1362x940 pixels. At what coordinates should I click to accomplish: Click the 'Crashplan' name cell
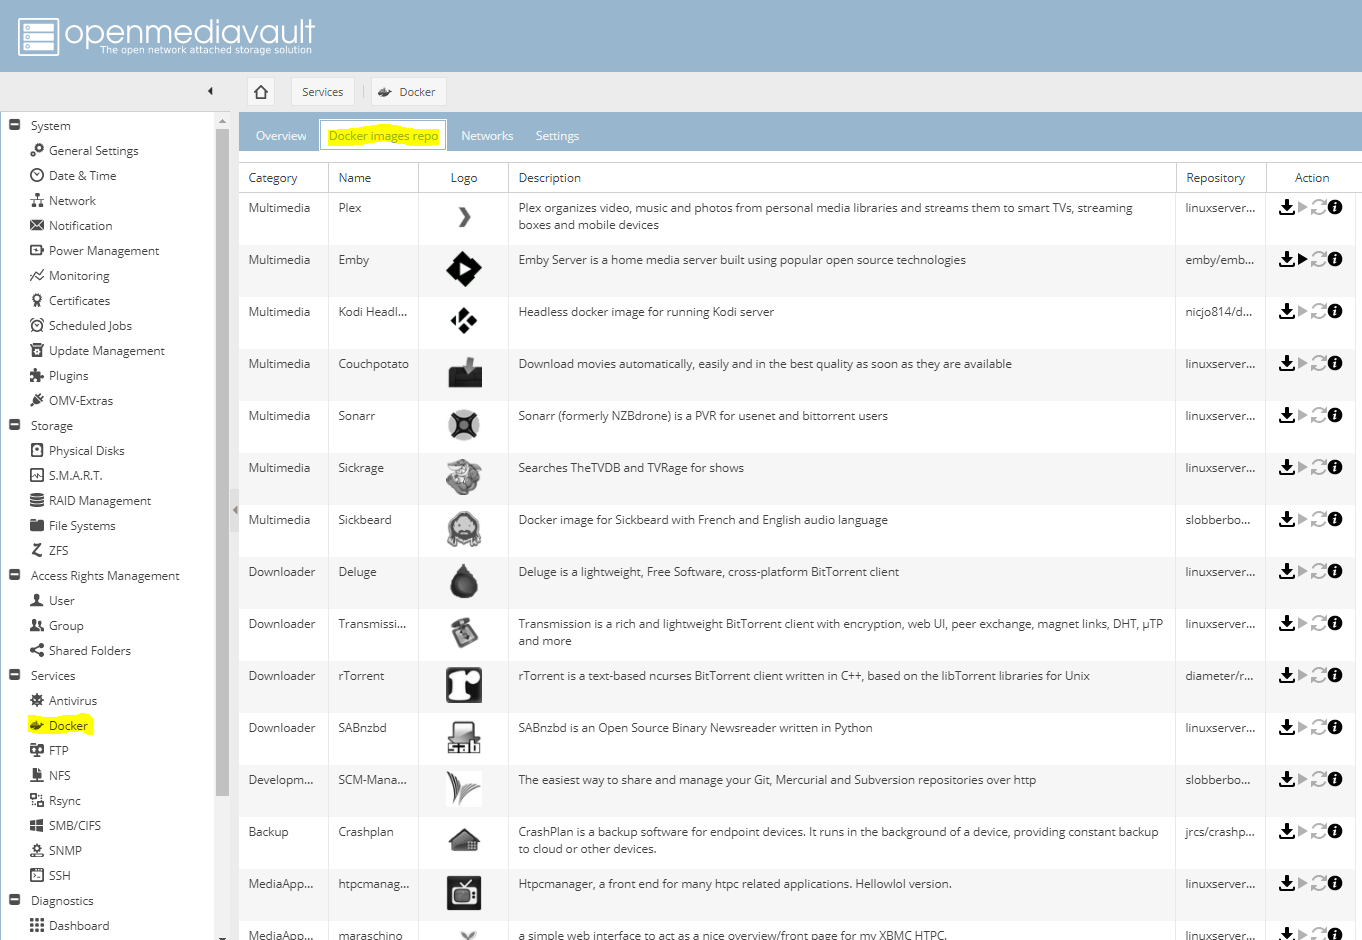[366, 832]
